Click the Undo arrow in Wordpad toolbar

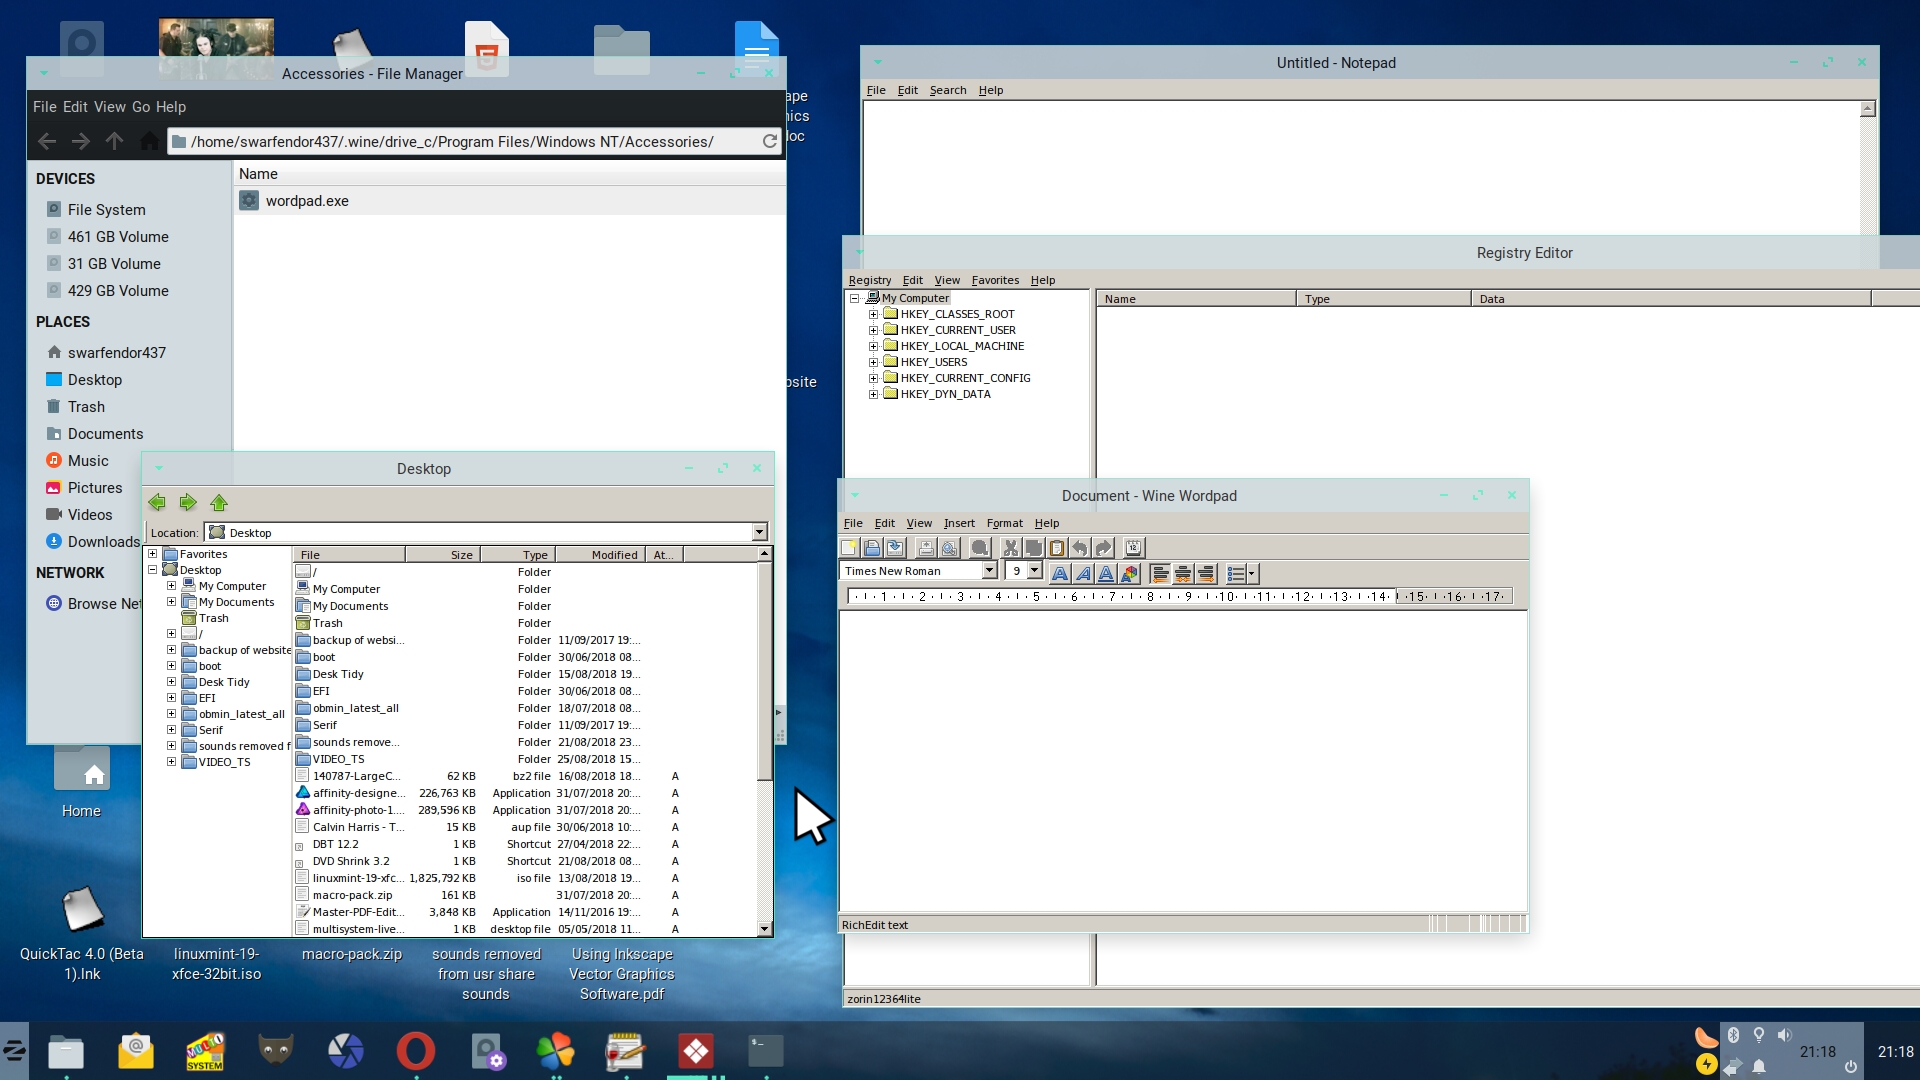tap(1080, 547)
